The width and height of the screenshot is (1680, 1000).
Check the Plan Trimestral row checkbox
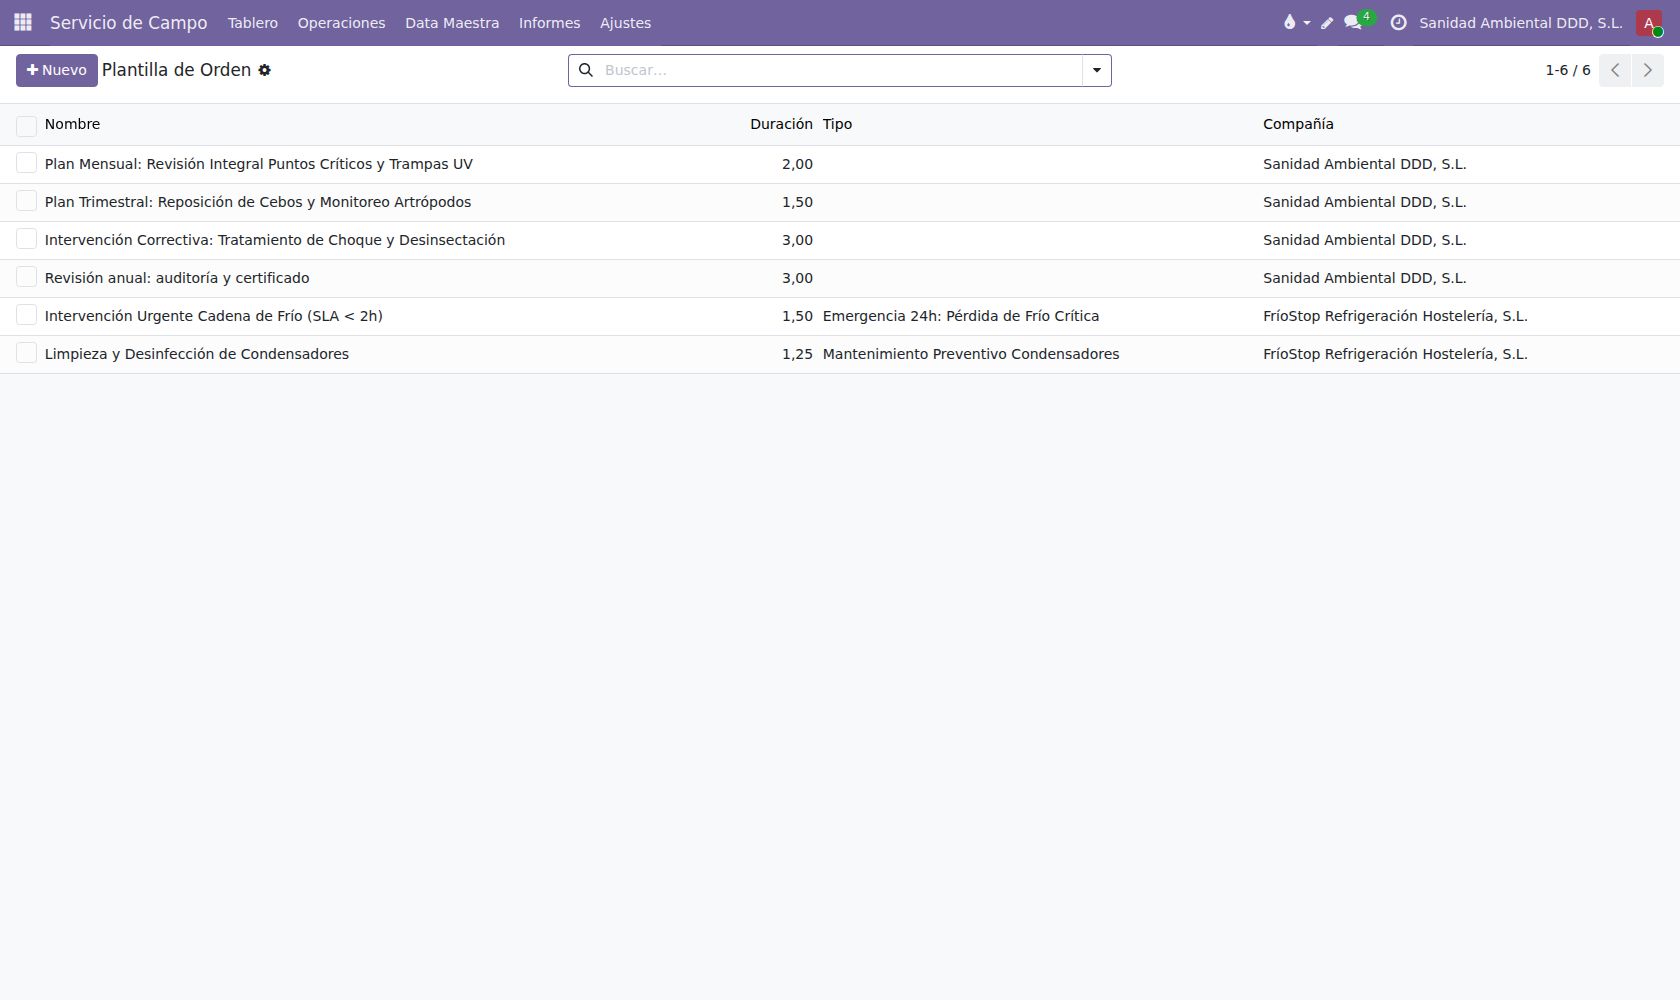point(26,201)
